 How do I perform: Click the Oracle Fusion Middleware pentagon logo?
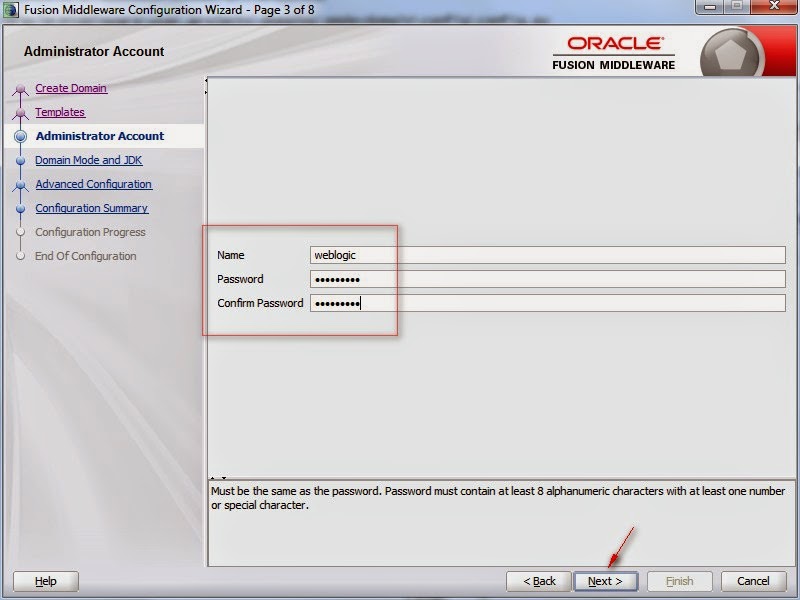point(731,55)
